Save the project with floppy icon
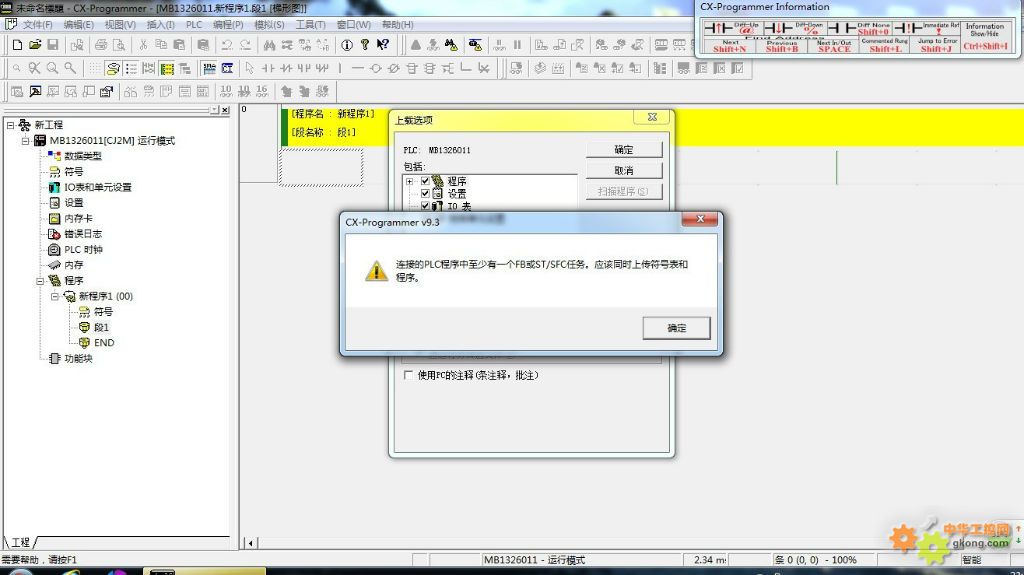1024x575 pixels. (x=53, y=44)
